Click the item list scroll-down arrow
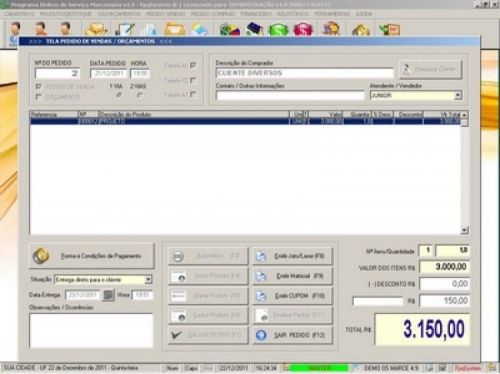This screenshot has height=374, width=500. point(464,230)
